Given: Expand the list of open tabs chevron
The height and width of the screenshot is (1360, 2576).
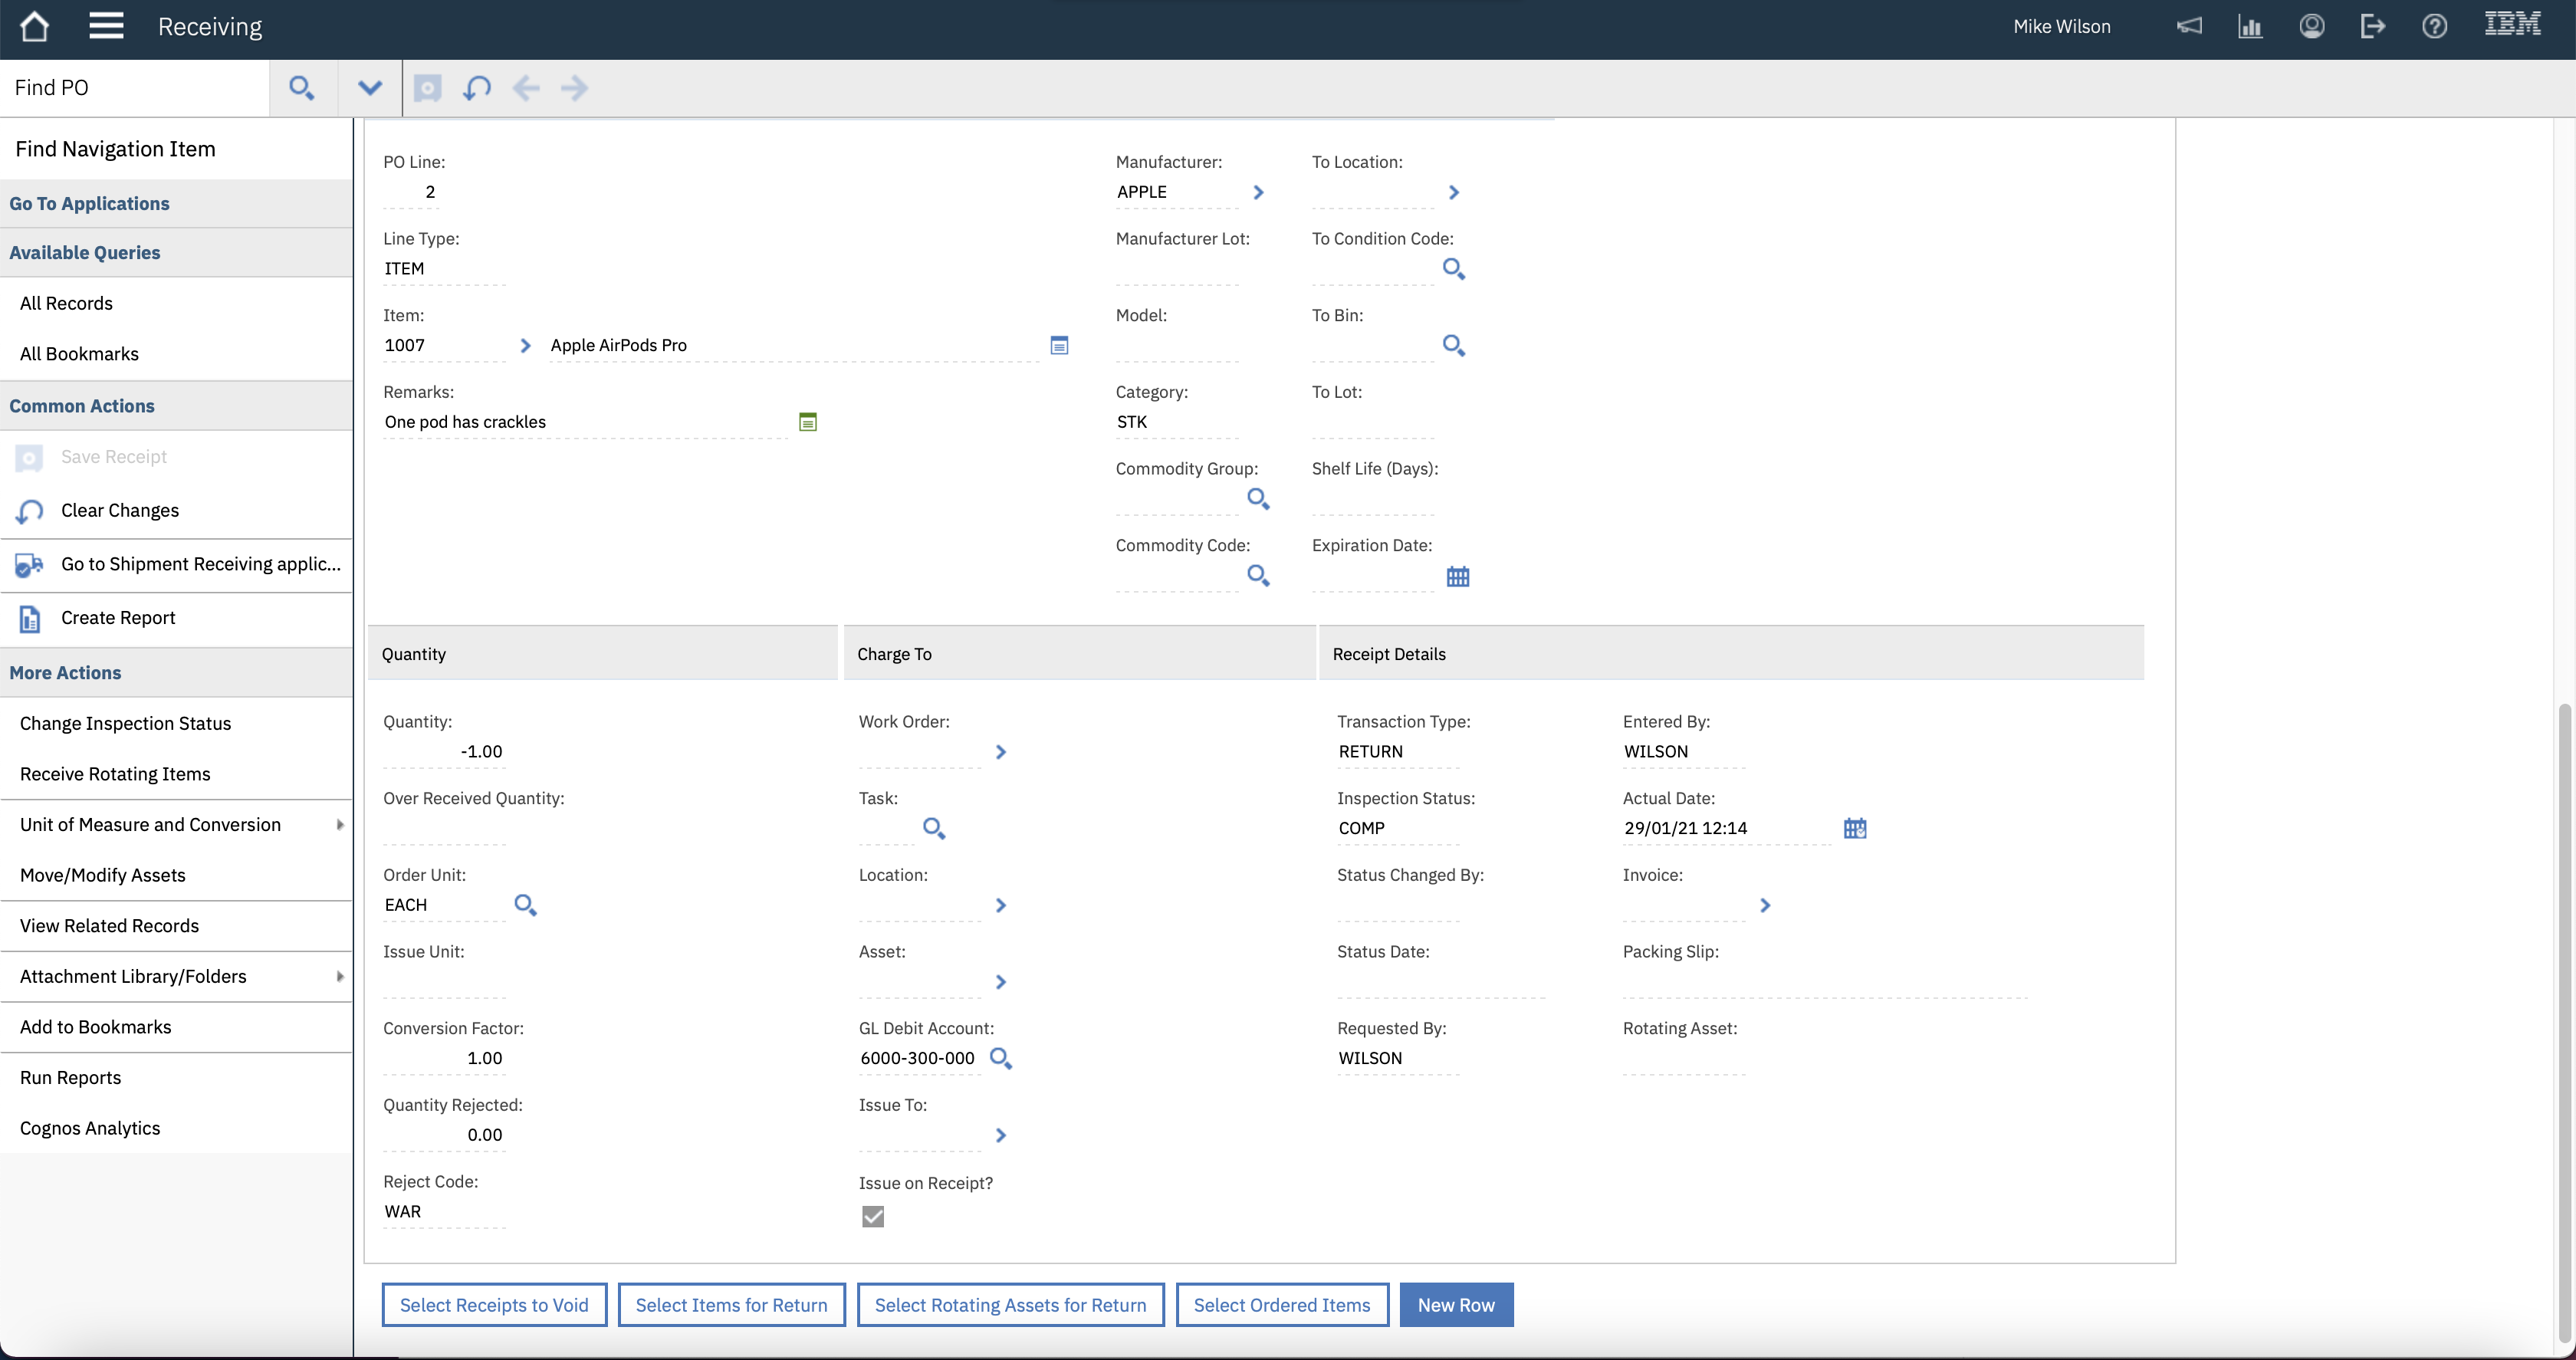Looking at the screenshot, I should 369,88.
